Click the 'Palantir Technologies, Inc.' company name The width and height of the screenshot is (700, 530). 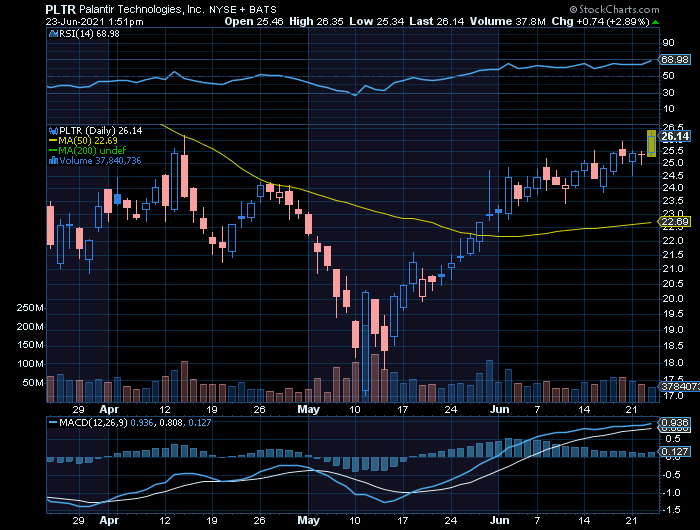pyautogui.click(x=142, y=9)
